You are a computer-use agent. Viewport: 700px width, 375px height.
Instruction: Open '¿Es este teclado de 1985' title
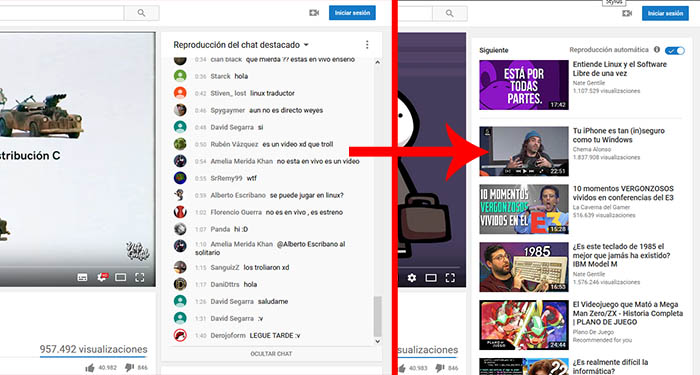coord(621,255)
